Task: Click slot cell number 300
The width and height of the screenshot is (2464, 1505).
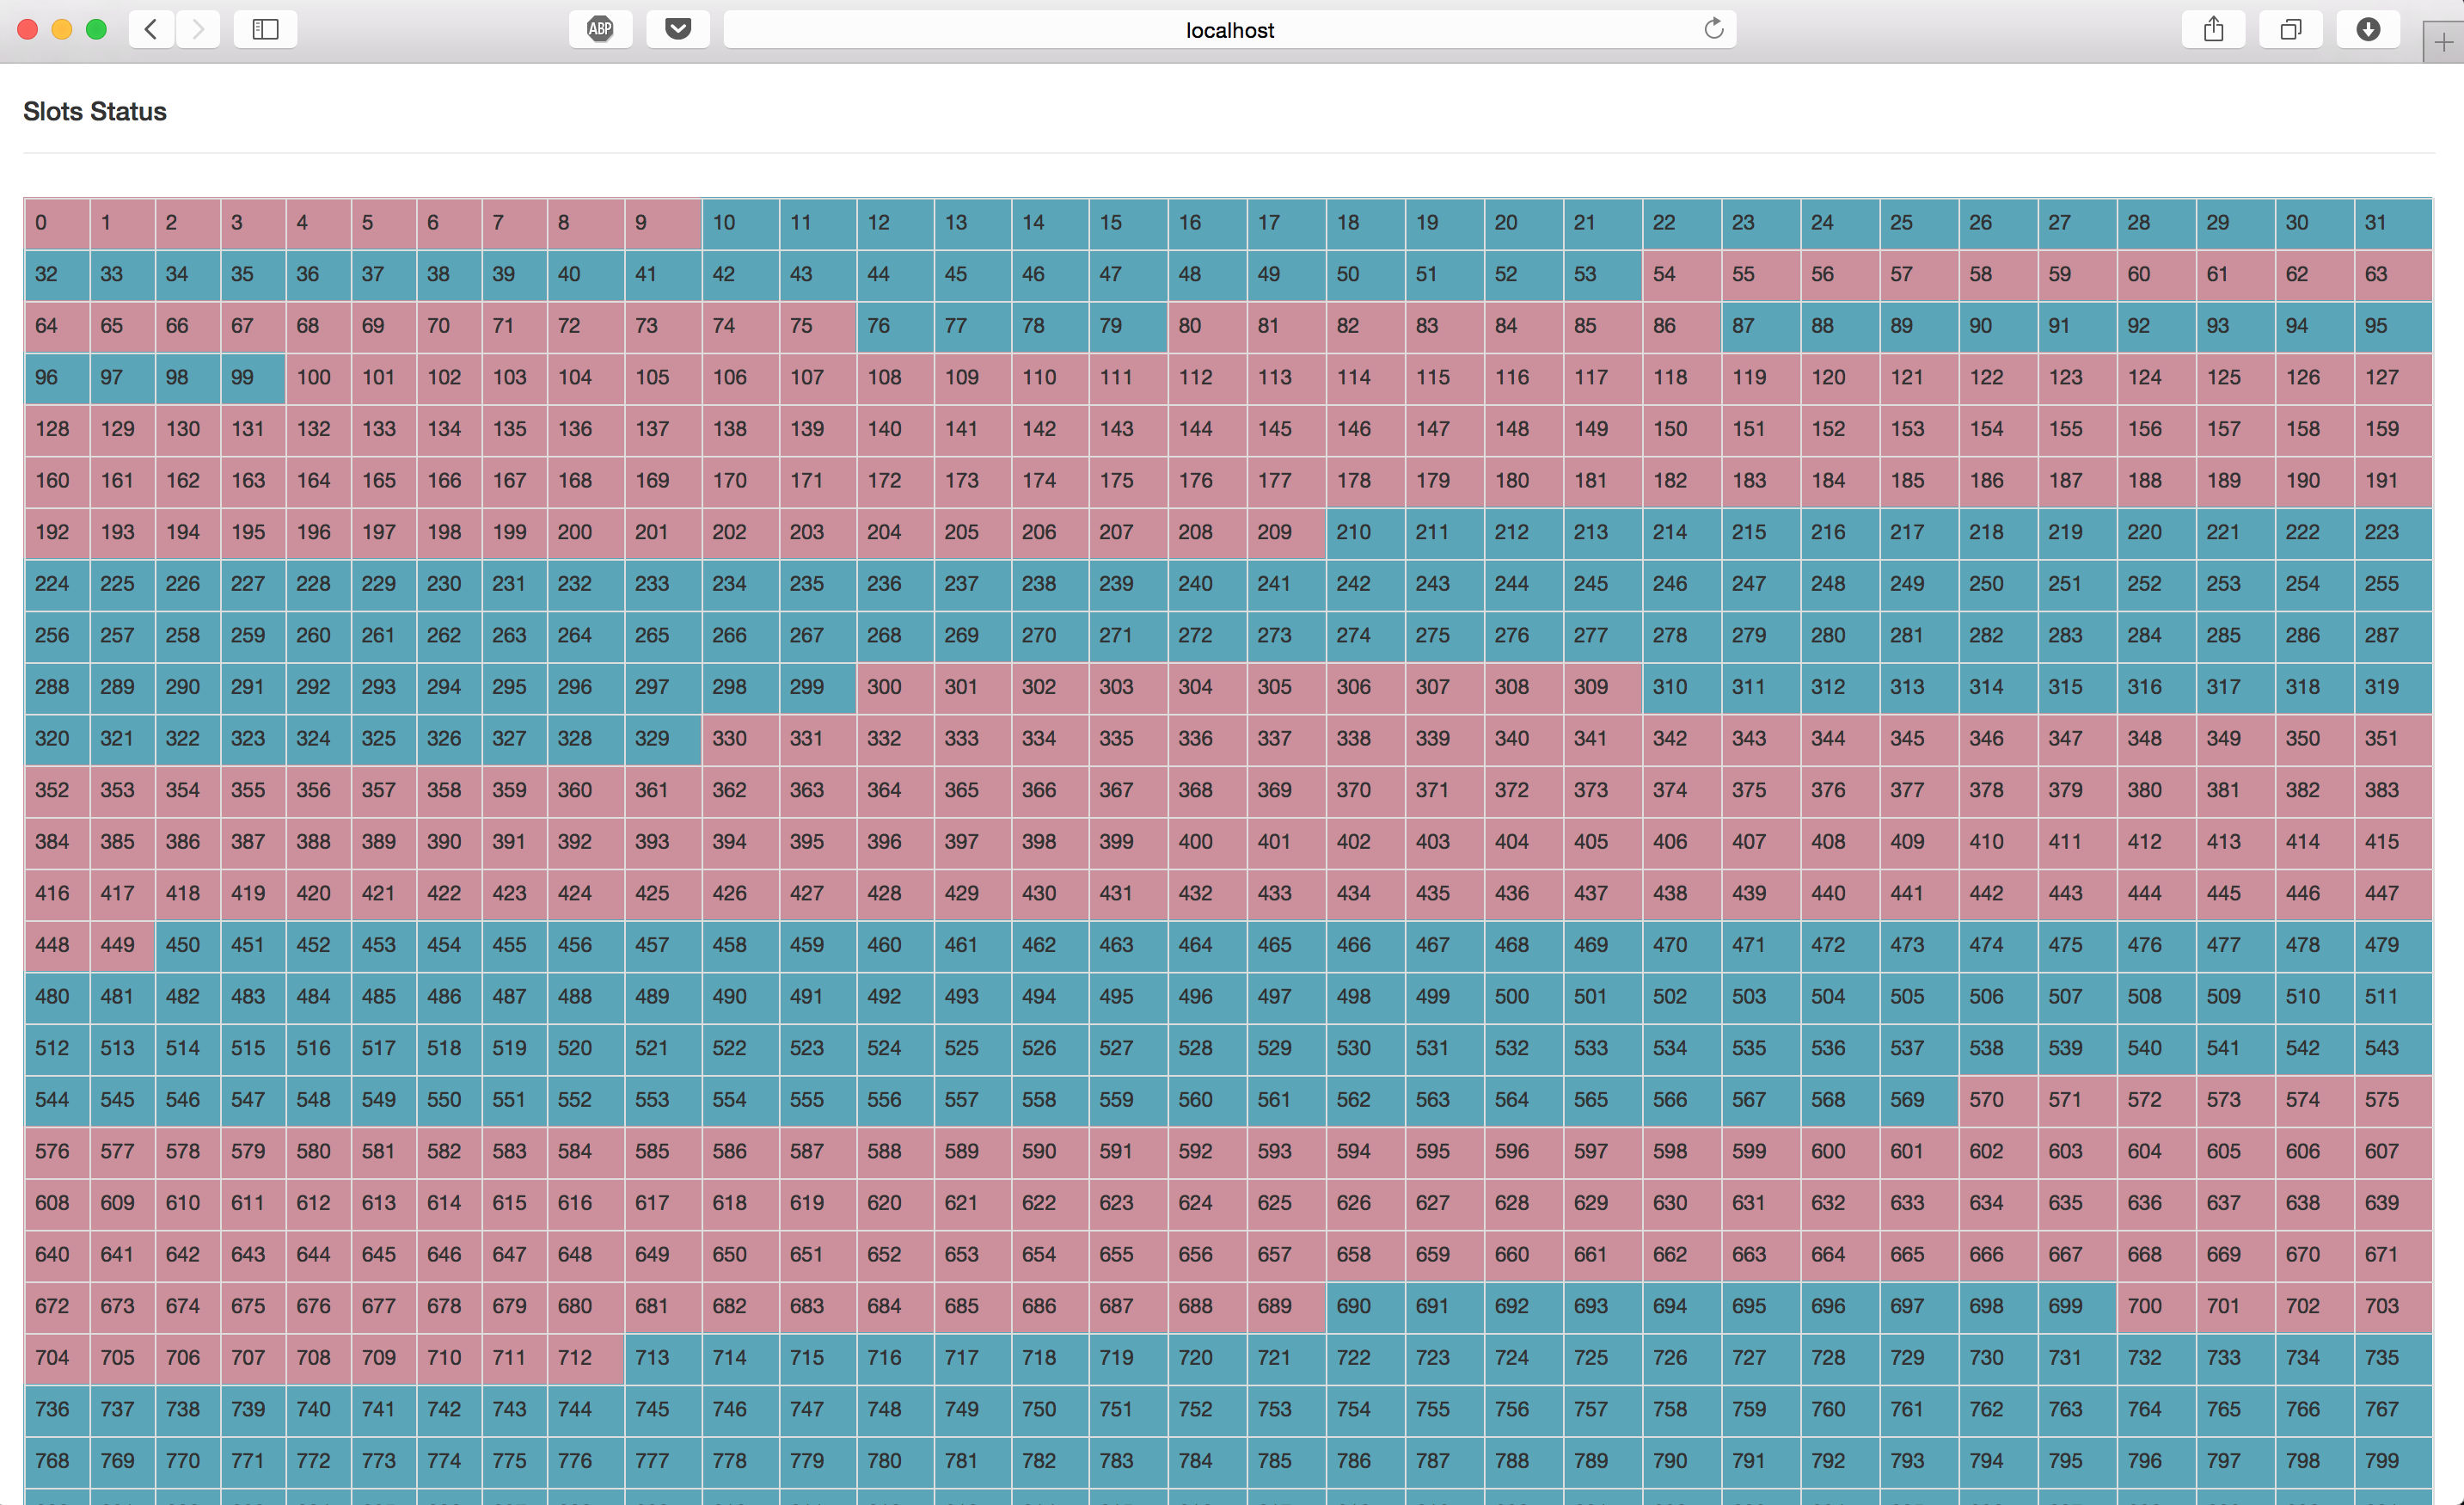Action: pyautogui.click(x=894, y=687)
